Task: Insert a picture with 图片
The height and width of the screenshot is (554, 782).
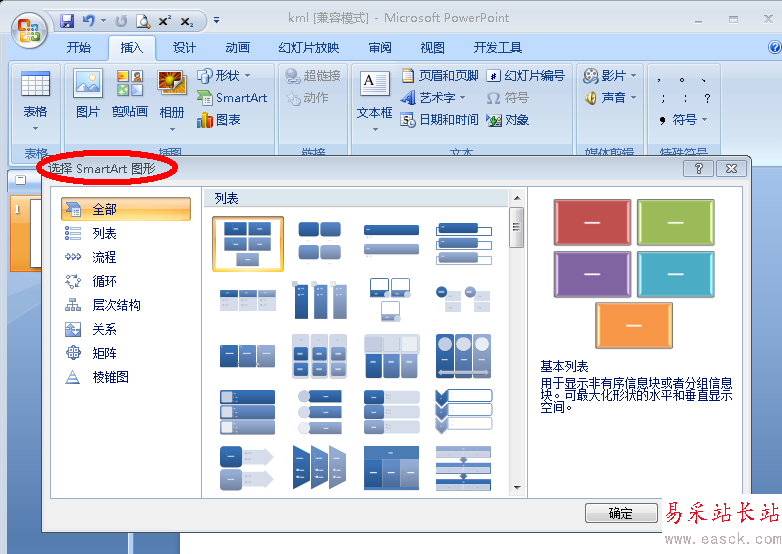Action: tap(88, 95)
